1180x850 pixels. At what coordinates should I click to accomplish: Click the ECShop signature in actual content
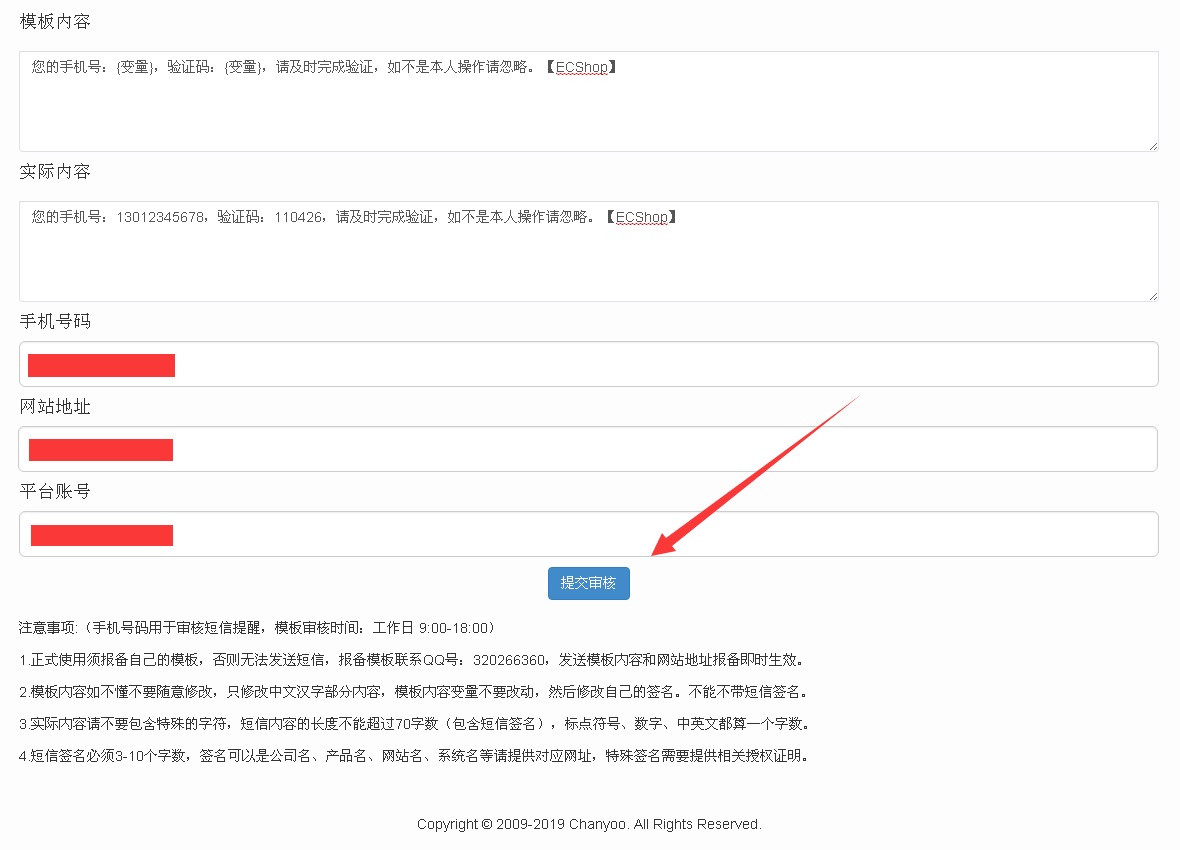pos(641,217)
